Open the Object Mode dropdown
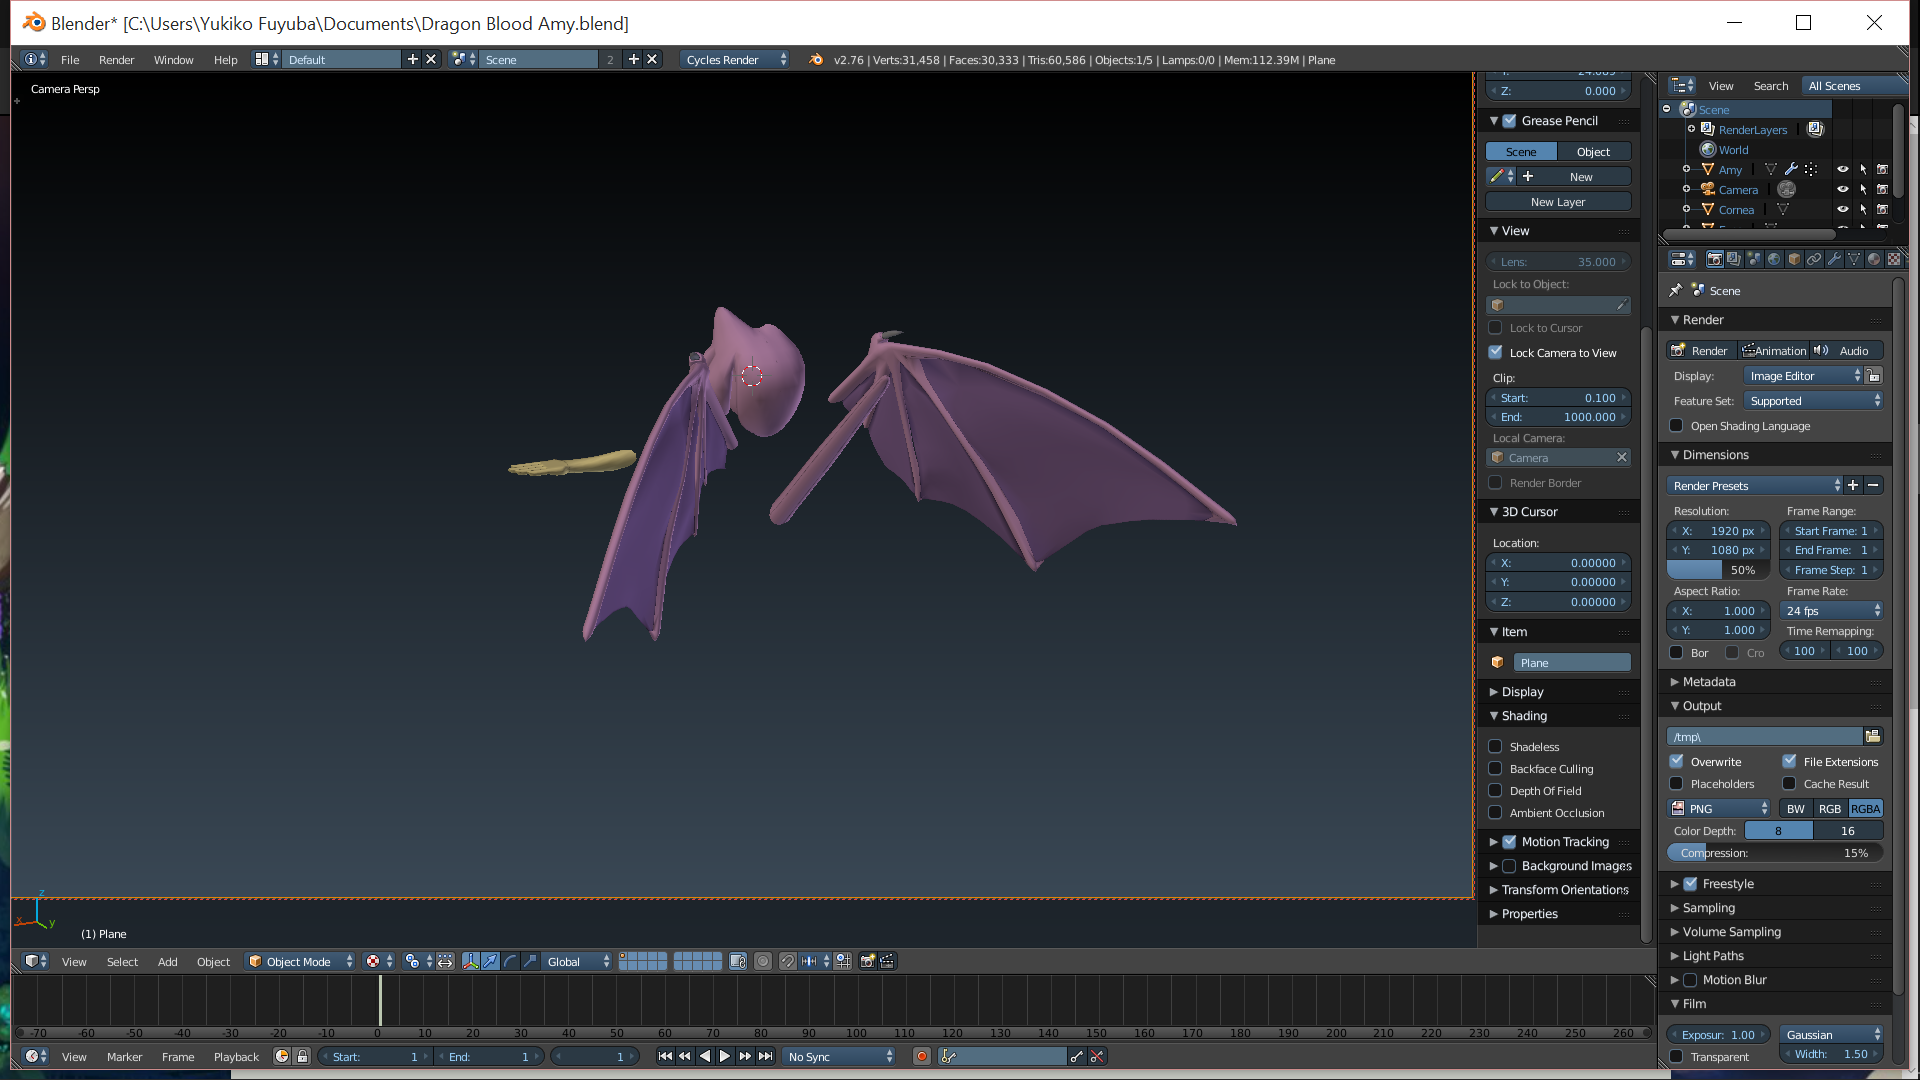The width and height of the screenshot is (1920, 1080). coord(300,961)
